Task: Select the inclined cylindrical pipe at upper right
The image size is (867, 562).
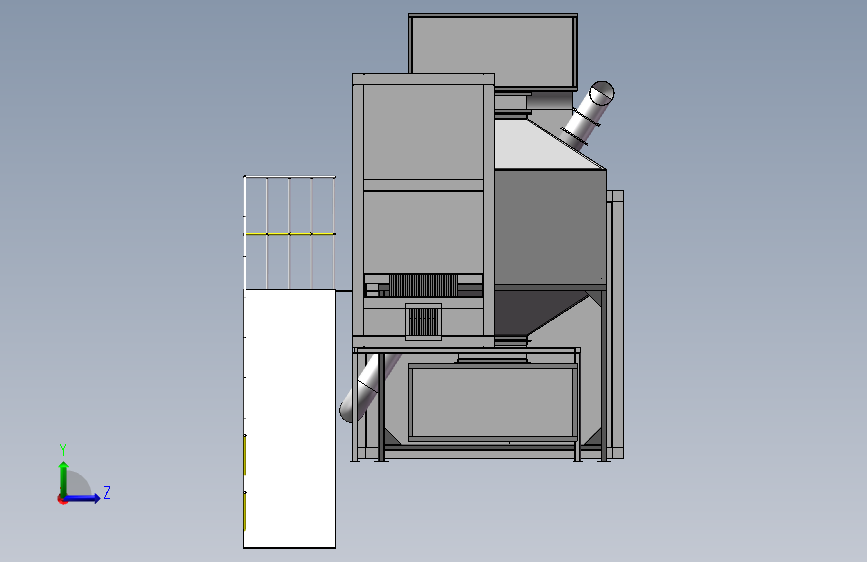Action: click(588, 115)
